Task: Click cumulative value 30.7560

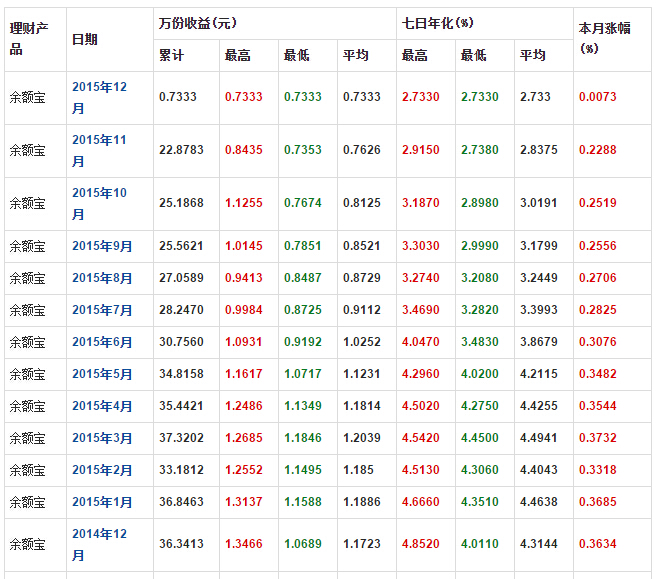Action: (x=181, y=342)
